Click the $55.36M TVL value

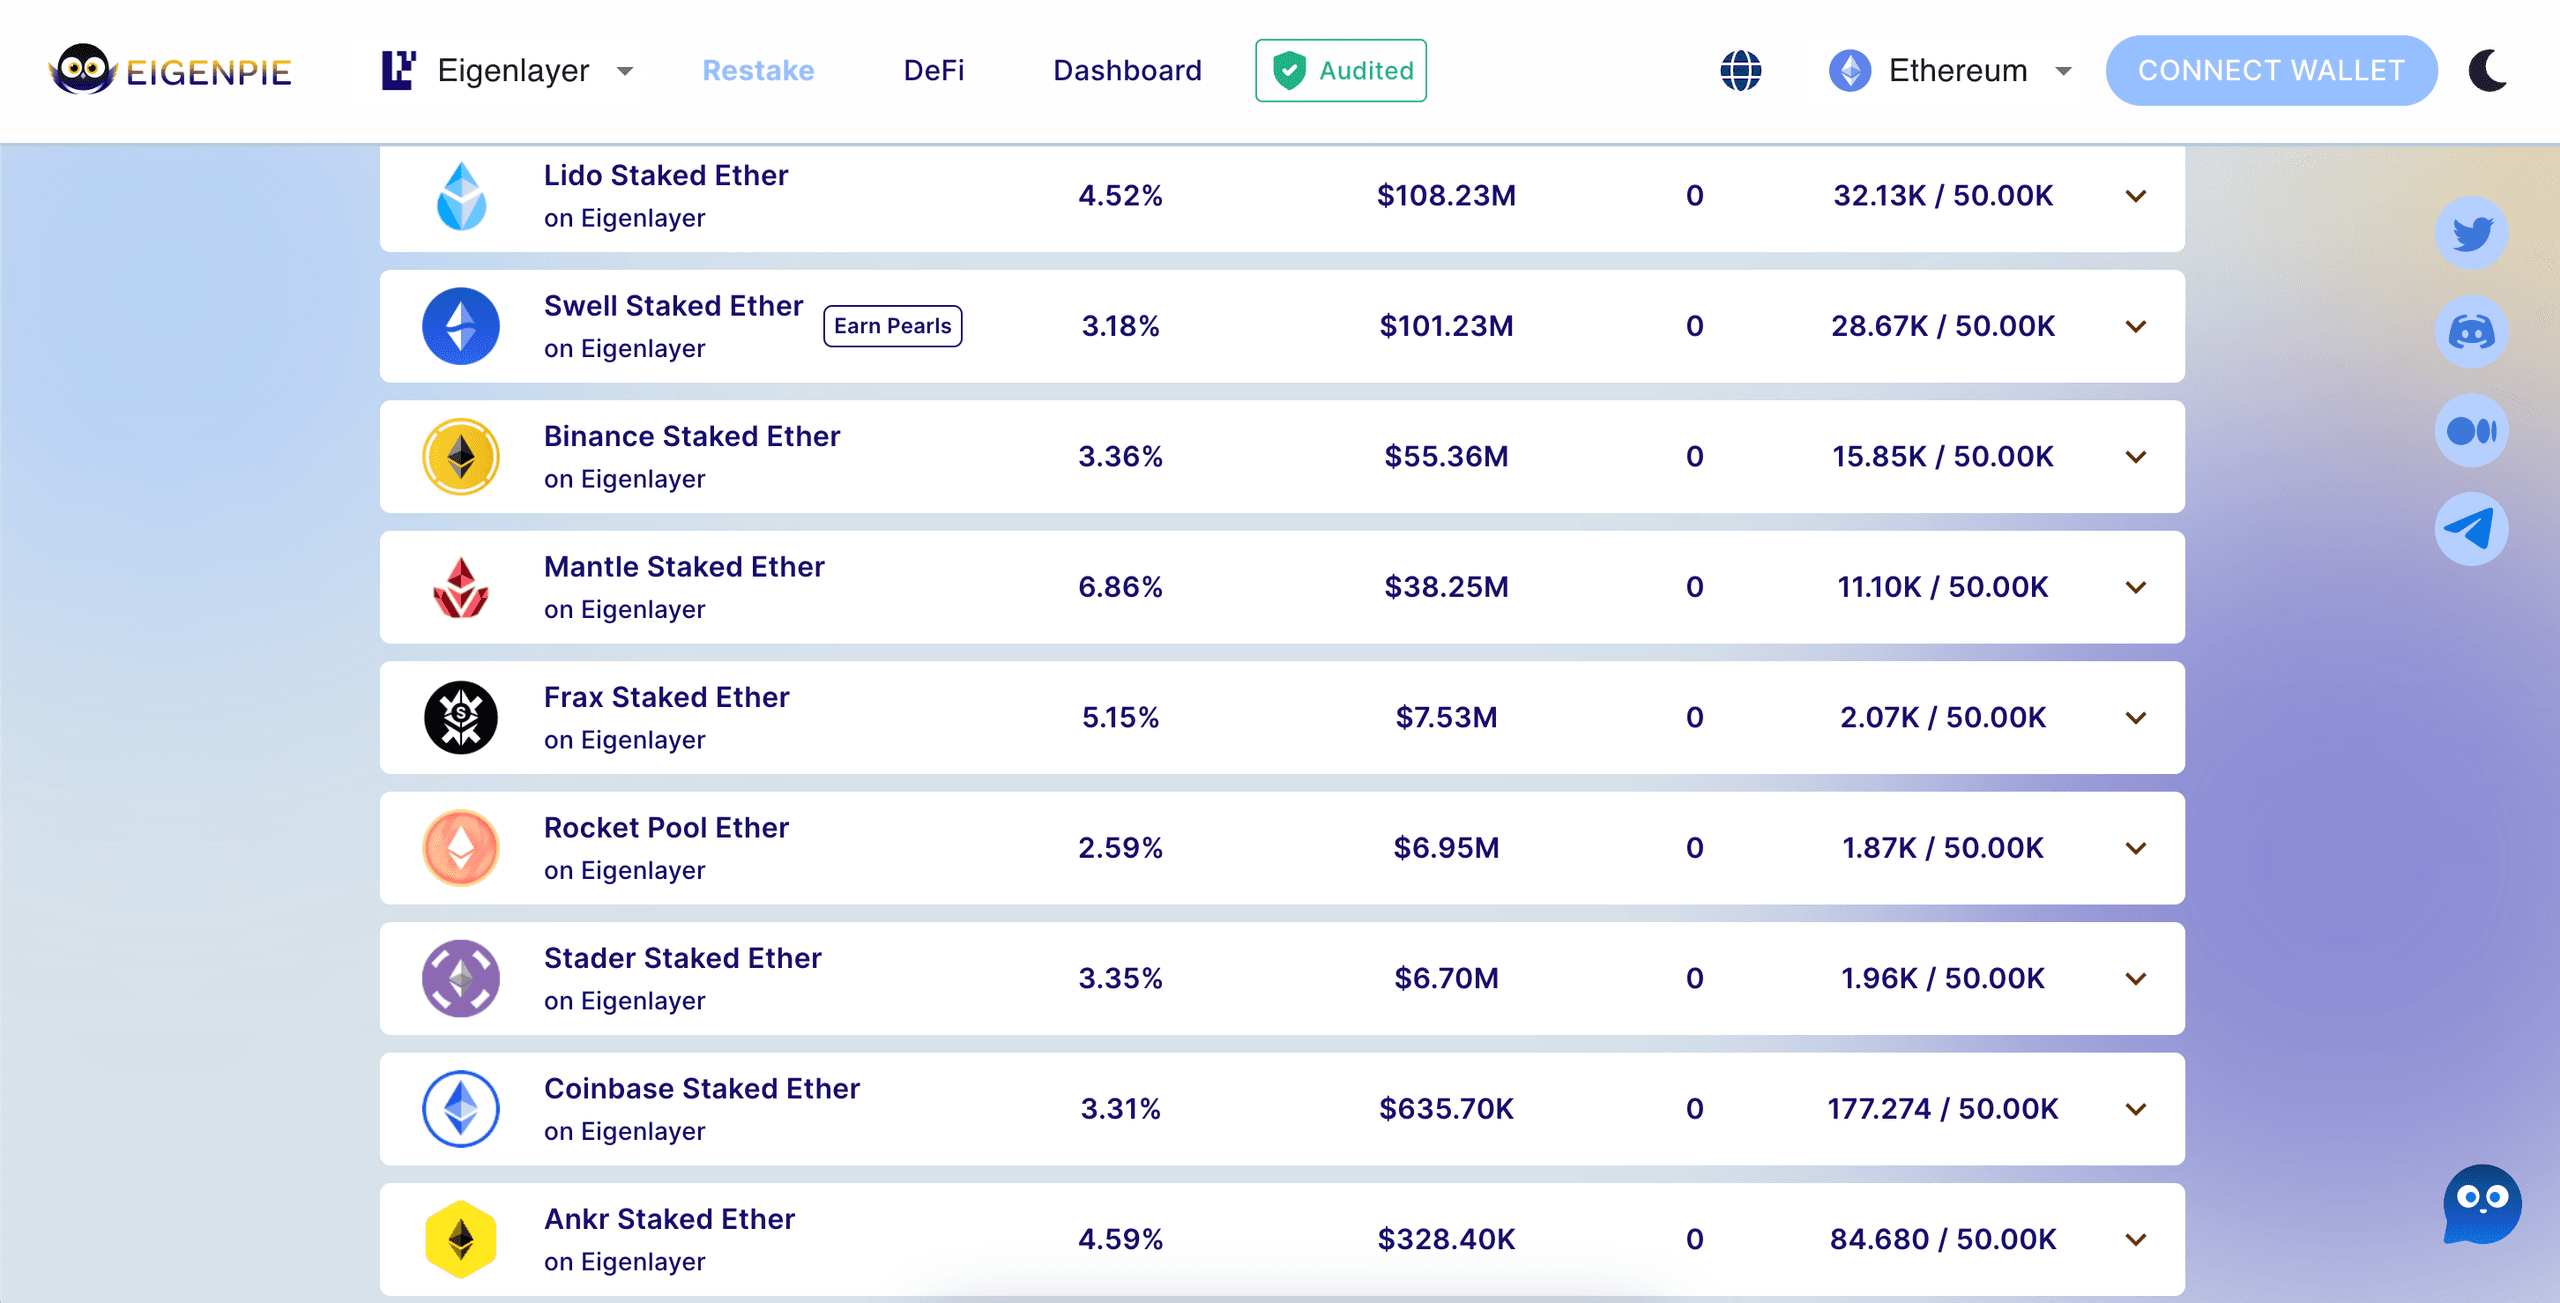click(1446, 457)
